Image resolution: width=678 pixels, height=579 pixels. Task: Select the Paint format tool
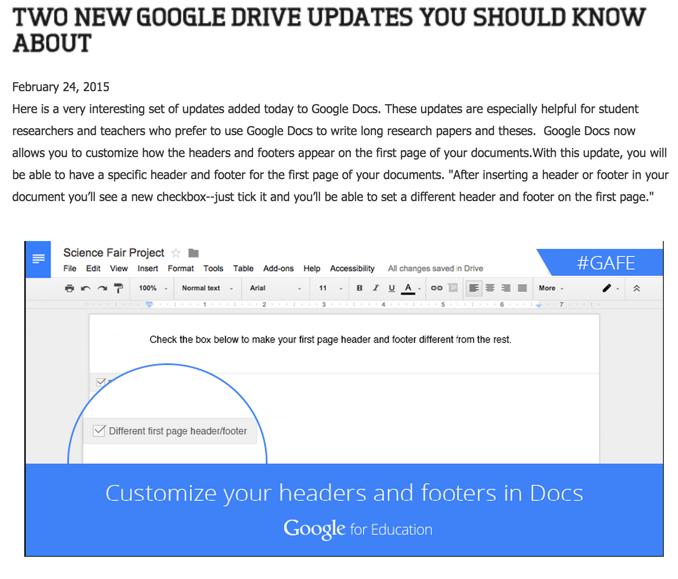(x=118, y=288)
